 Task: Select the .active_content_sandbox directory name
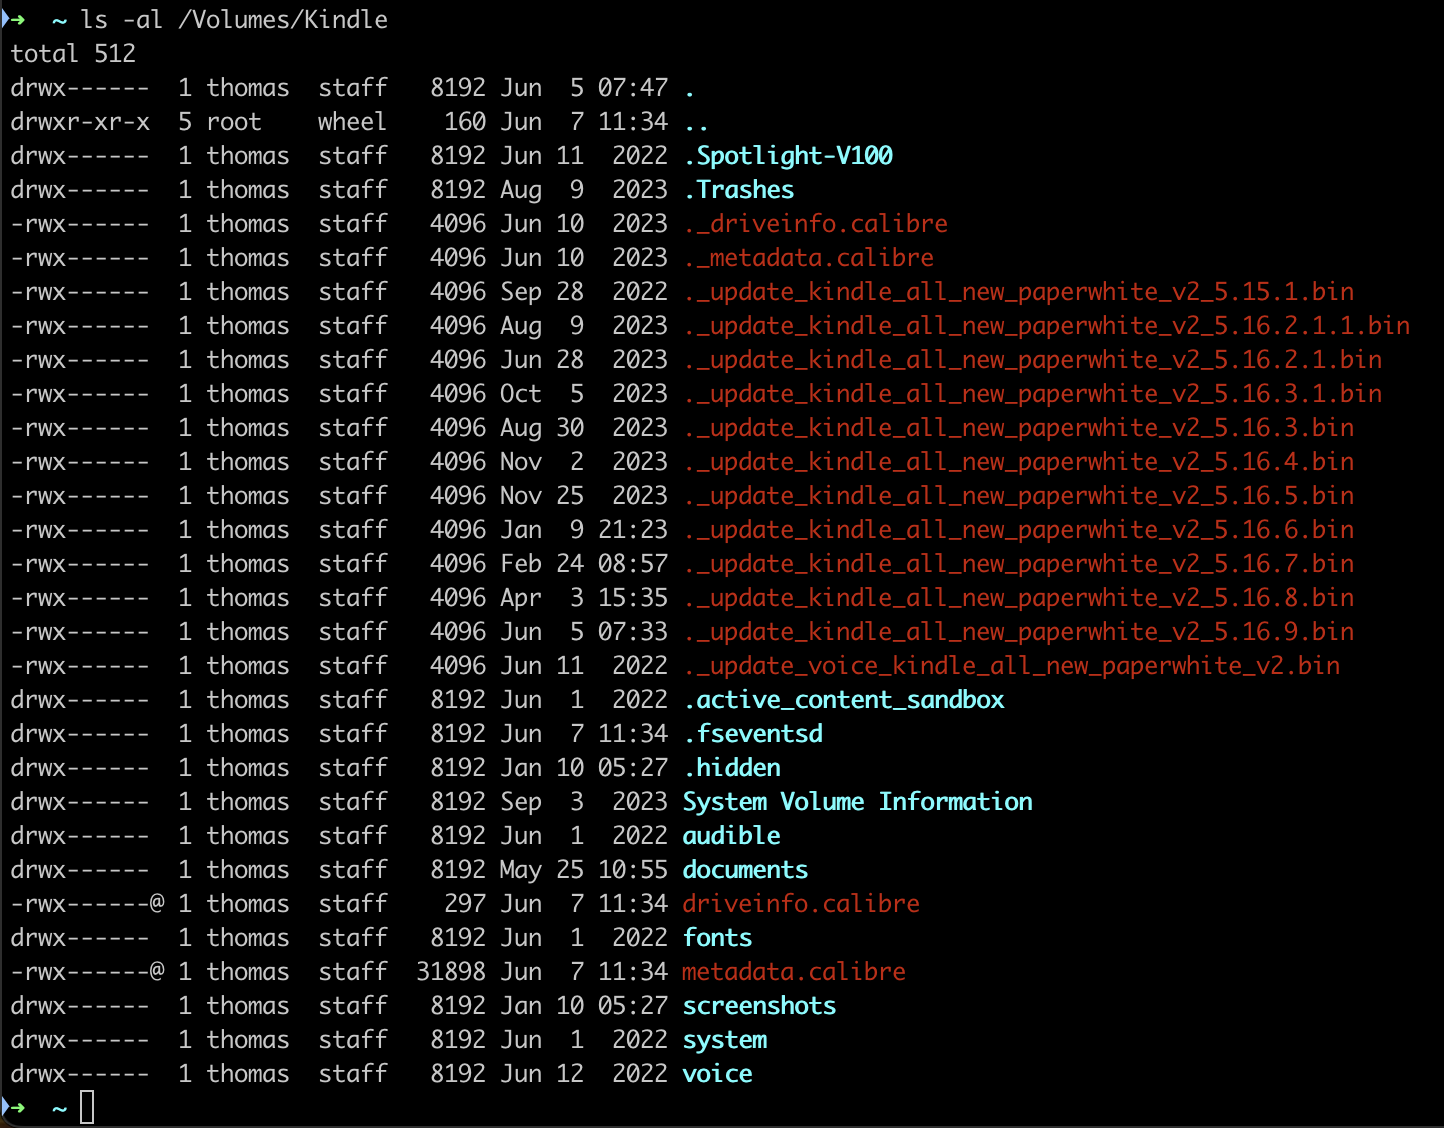[844, 700]
